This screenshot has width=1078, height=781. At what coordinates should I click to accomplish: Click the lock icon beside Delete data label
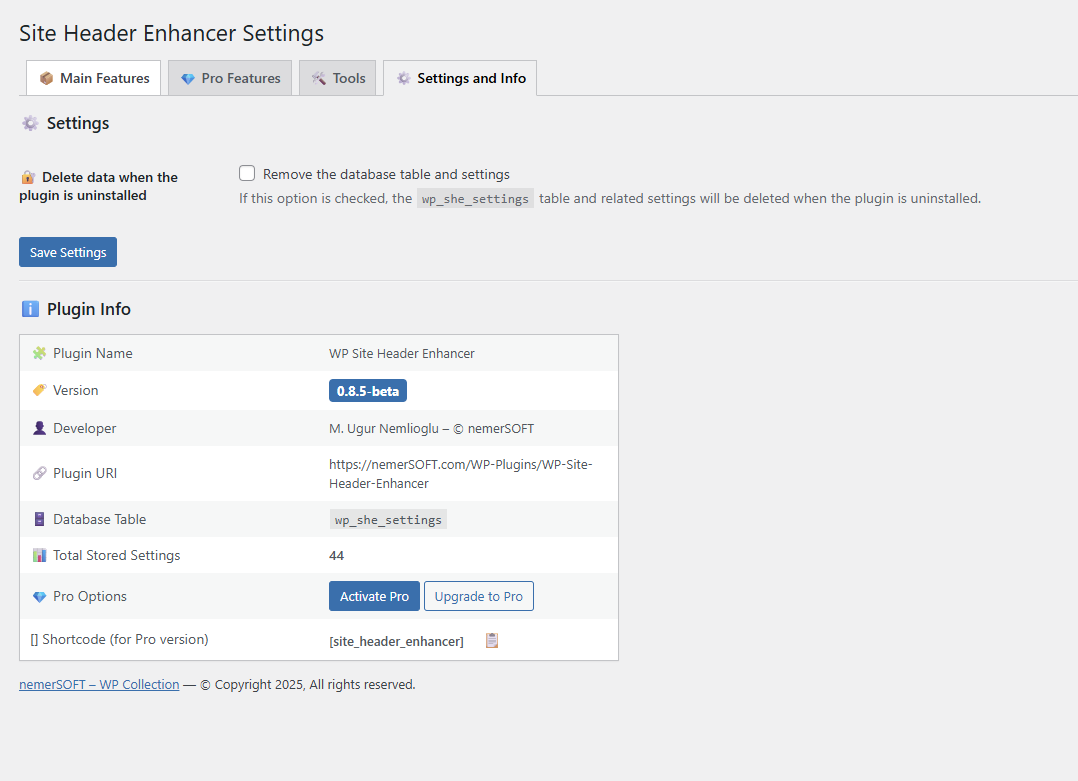click(26, 176)
